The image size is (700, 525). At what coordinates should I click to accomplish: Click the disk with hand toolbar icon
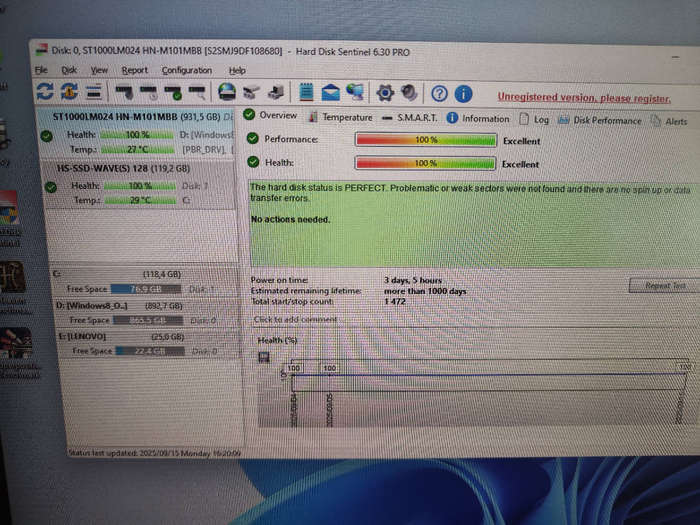click(x=125, y=92)
